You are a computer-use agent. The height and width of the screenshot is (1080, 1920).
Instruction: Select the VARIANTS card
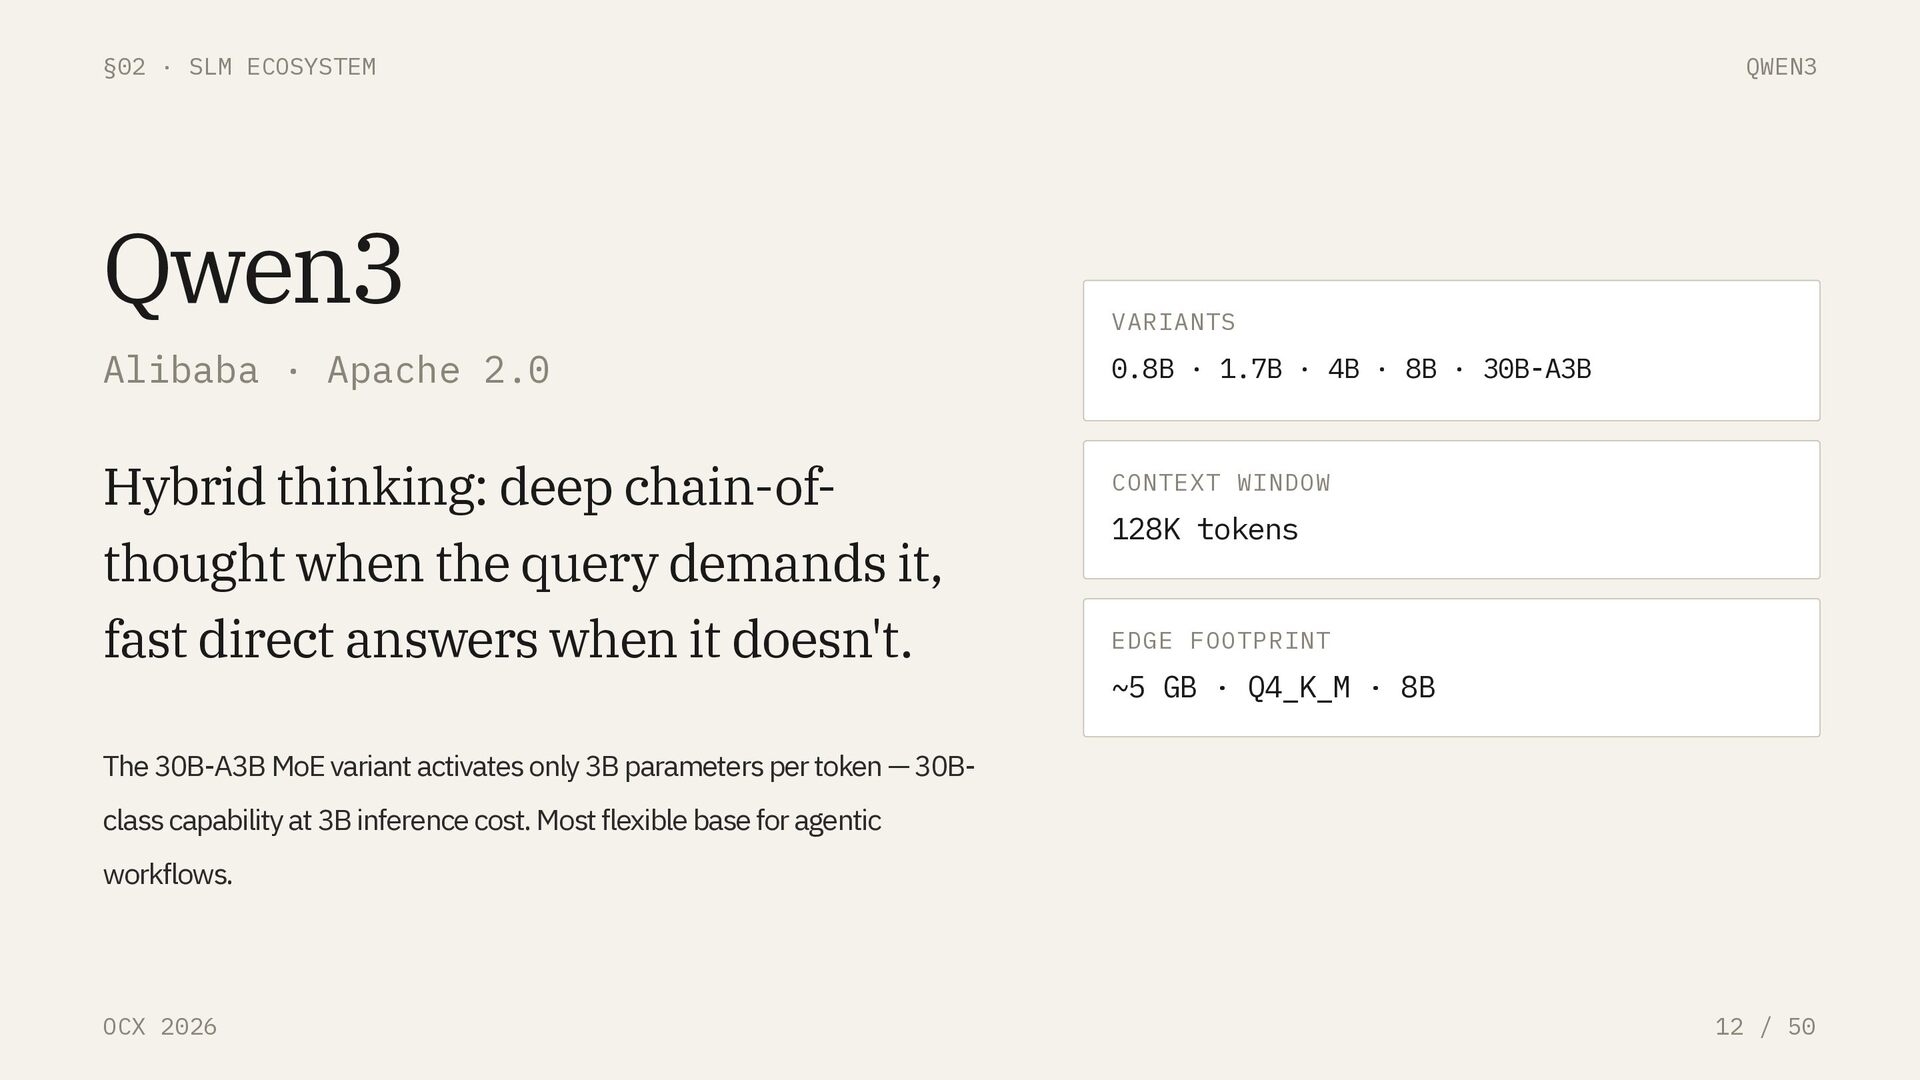coord(1451,350)
